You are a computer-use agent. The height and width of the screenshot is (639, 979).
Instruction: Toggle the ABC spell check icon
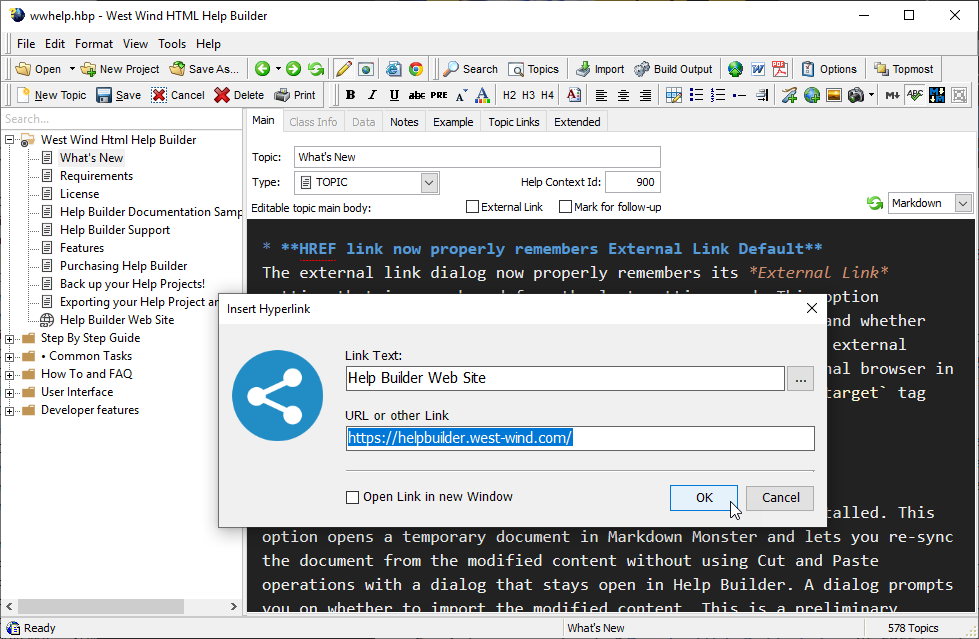click(x=915, y=95)
